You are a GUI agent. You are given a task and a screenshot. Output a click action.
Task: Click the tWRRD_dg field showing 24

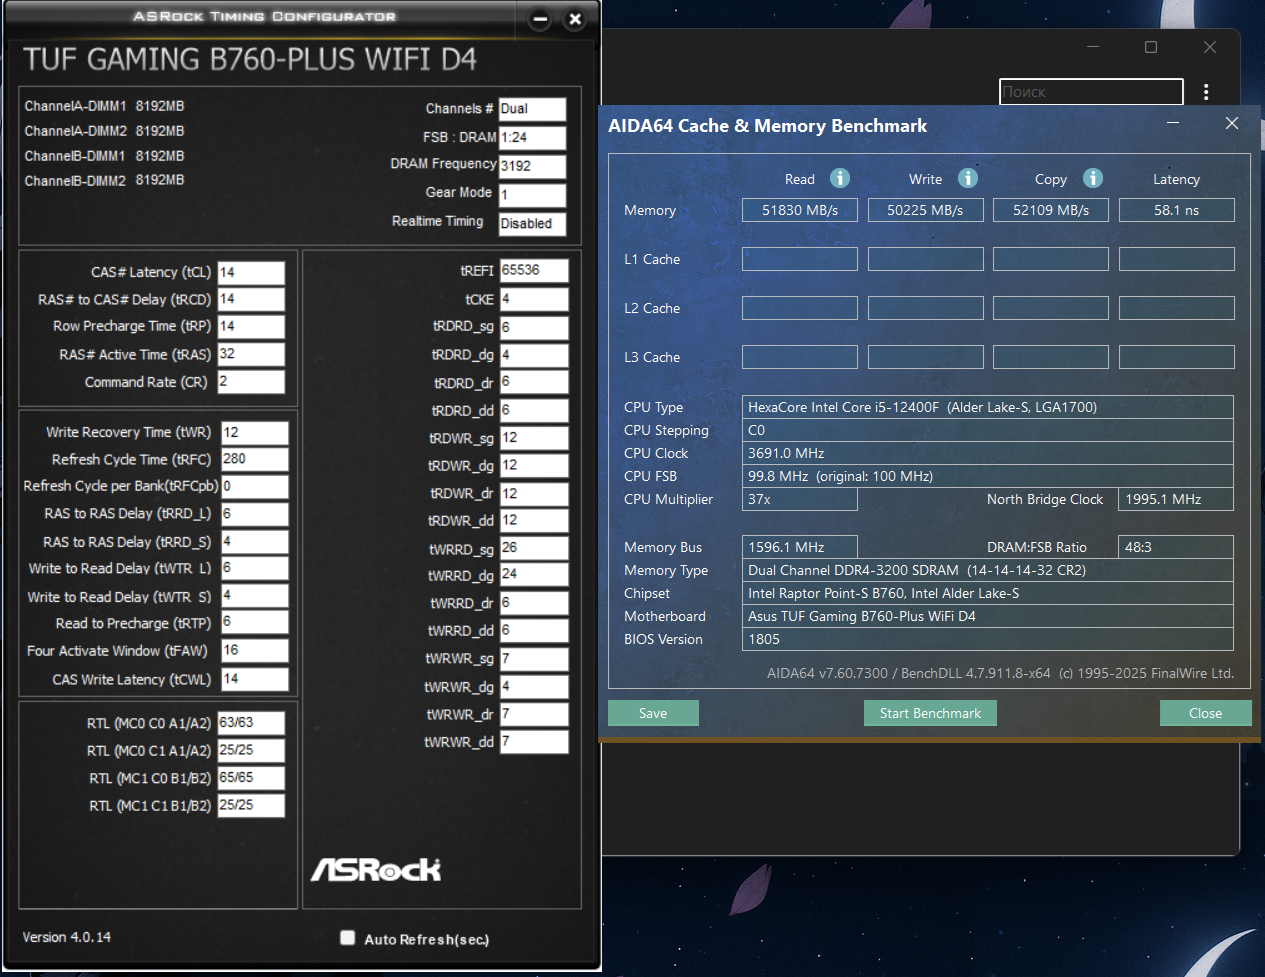pos(534,575)
